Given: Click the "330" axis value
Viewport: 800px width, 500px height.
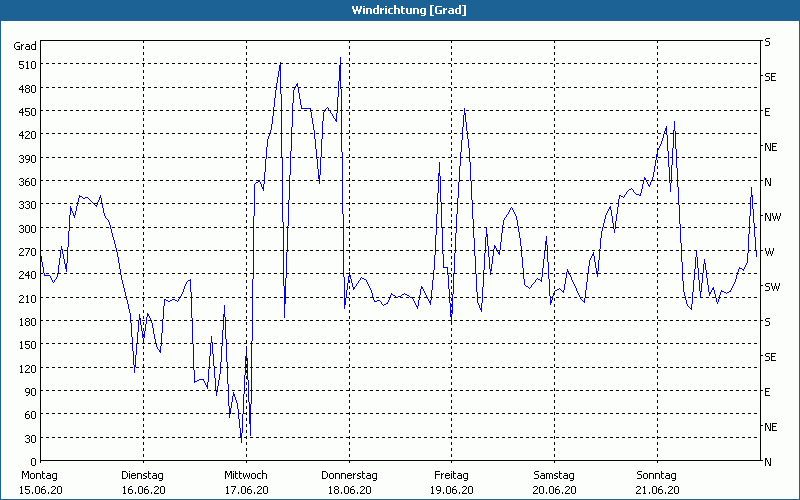Looking at the screenshot, I should [28, 205].
